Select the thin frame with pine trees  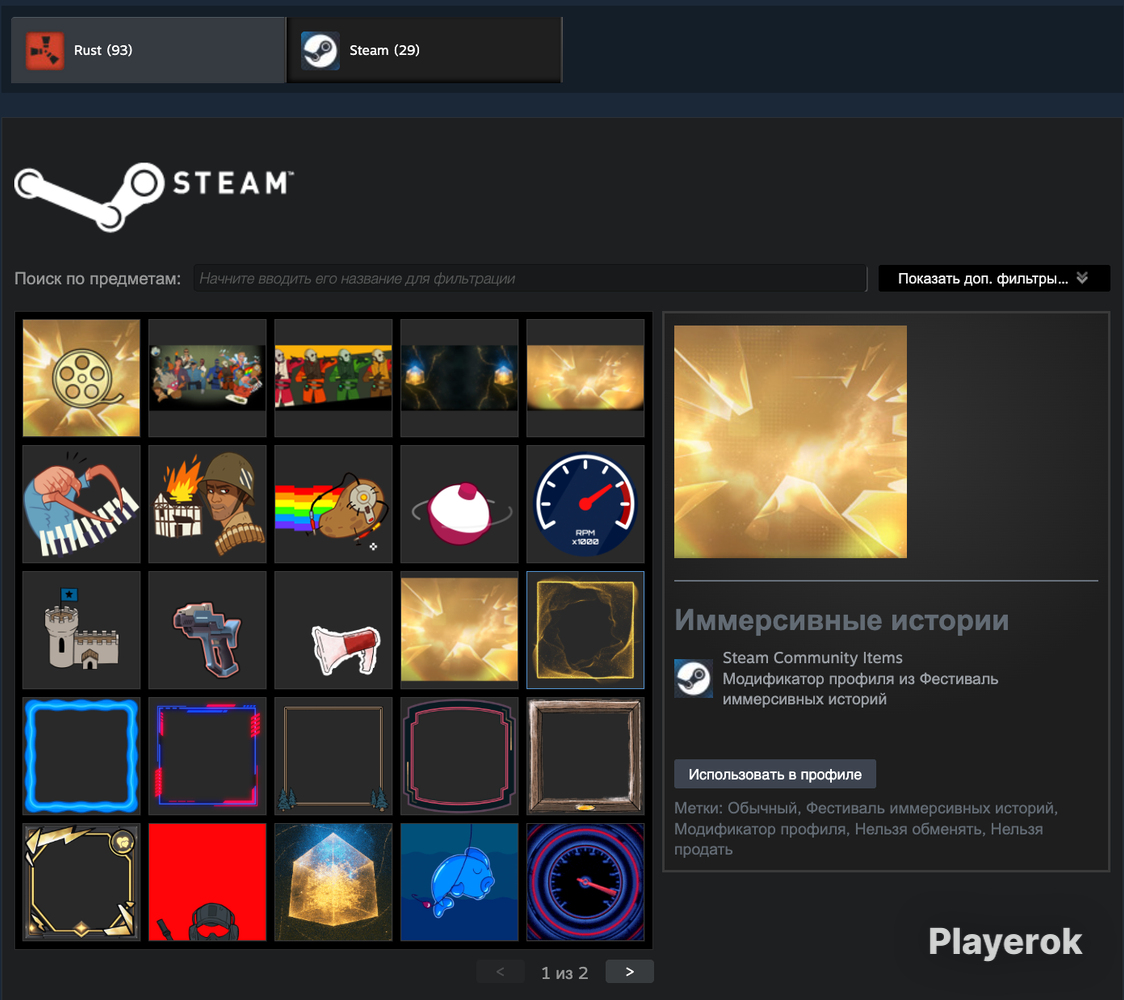[333, 756]
